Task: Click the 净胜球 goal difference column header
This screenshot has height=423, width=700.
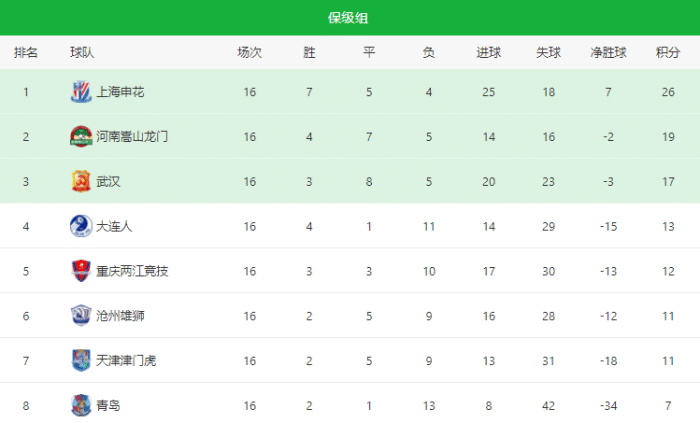Action: pyautogui.click(x=608, y=52)
